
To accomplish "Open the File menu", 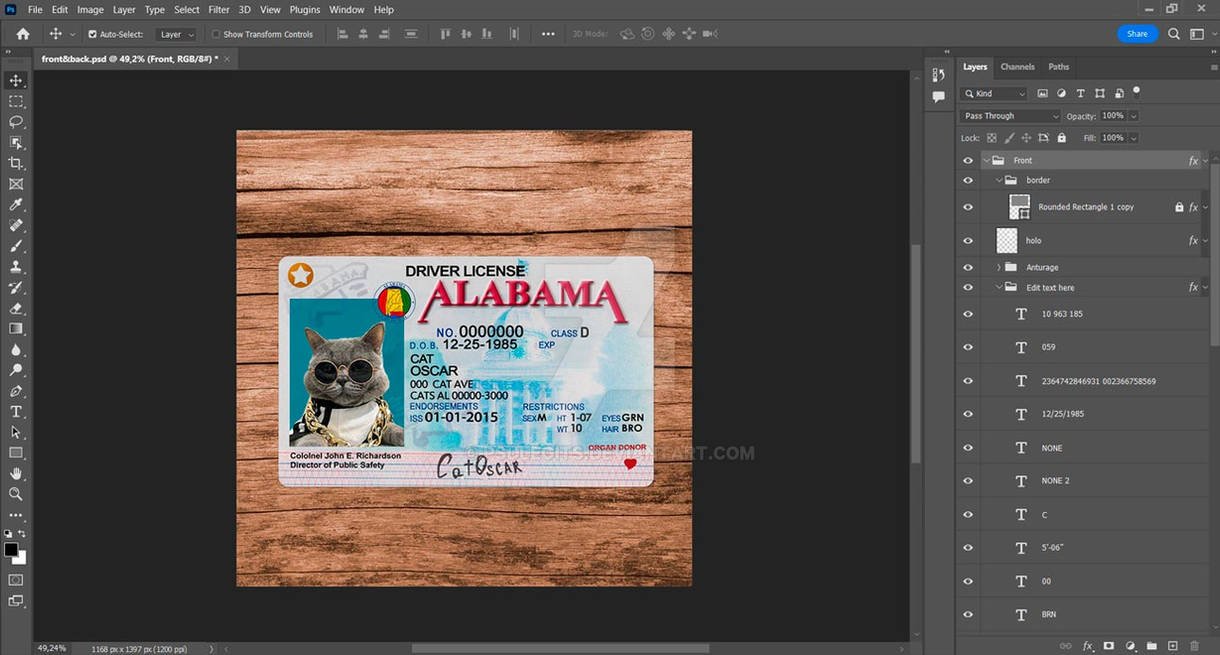I will pos(35,9).
